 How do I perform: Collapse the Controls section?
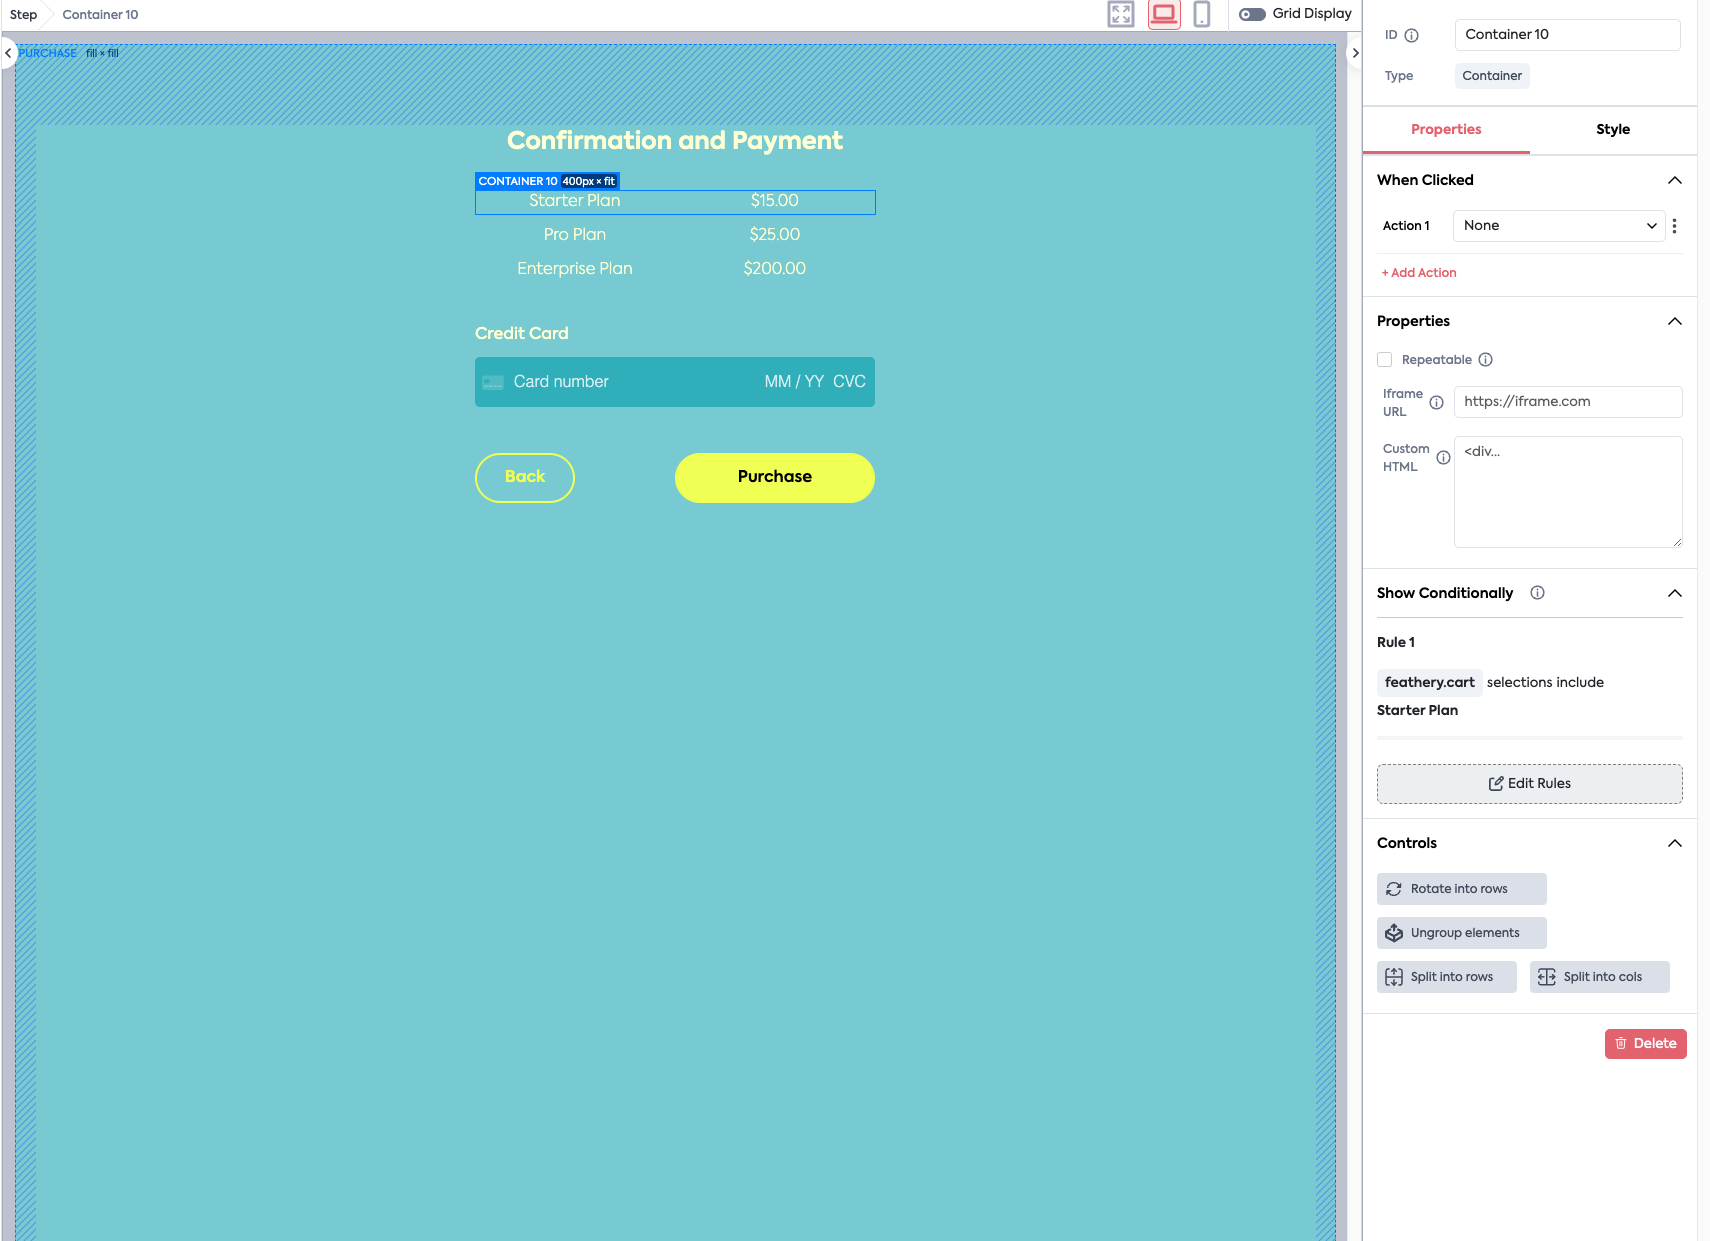(1674, 843)
